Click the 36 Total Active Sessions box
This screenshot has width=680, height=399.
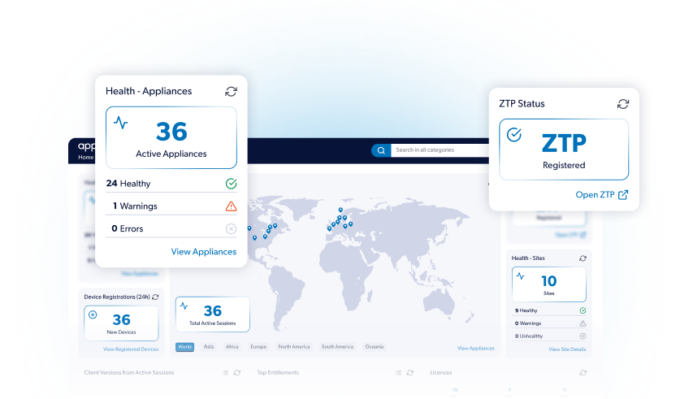point(212,314)
